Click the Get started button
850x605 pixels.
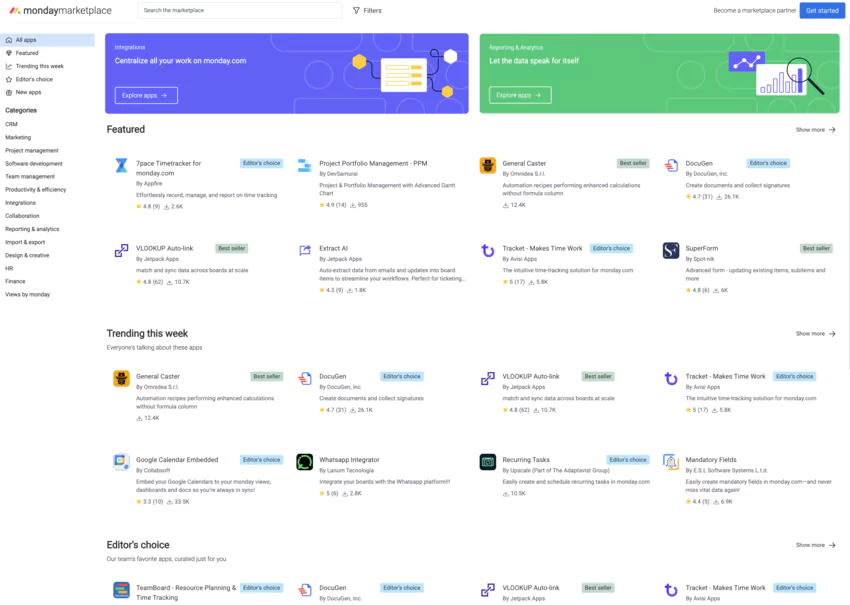pos(822,10)
